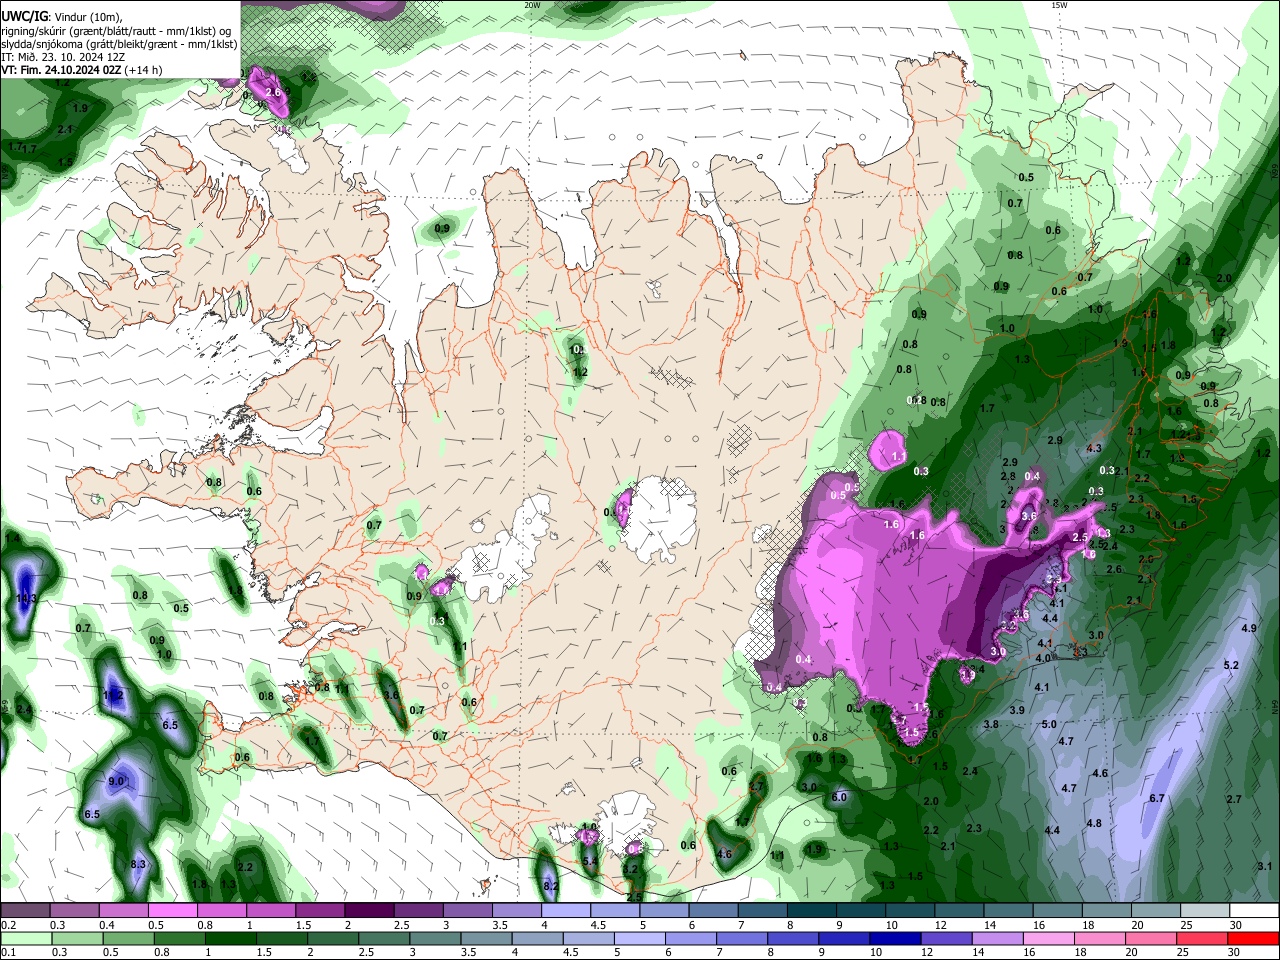Viewport: 1280px width, 960px height.
Task: Click the "4.3" precipitation value on map
Action: 1093,449
